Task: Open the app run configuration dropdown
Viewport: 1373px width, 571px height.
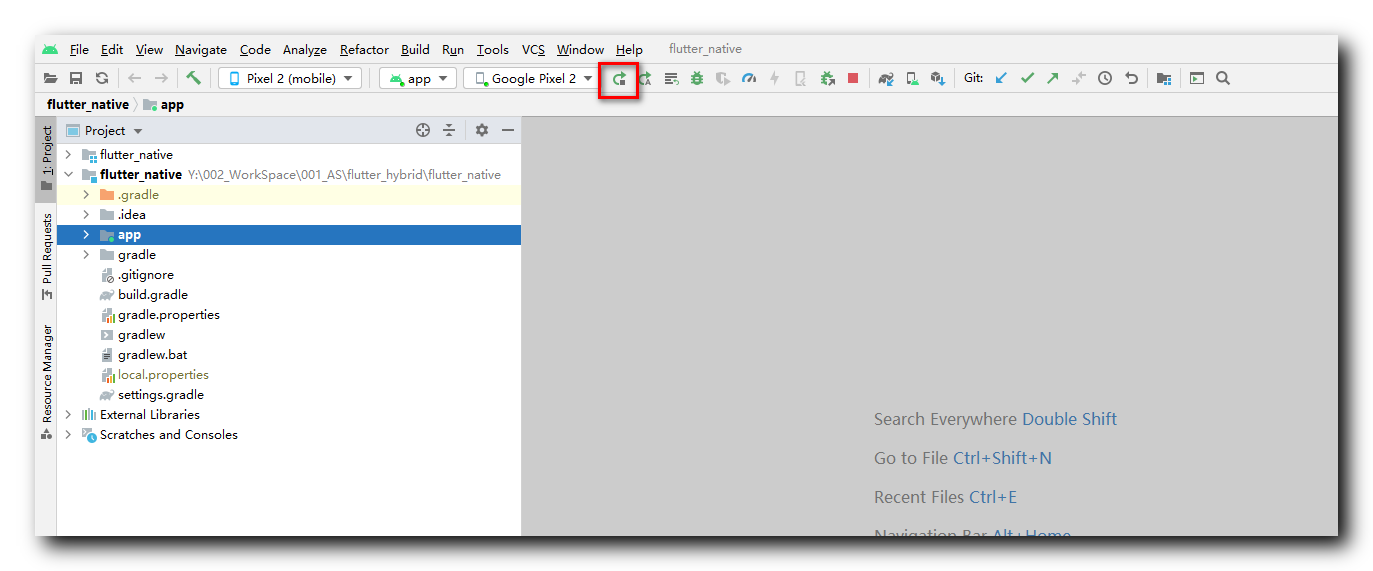Action: (418, 78)
